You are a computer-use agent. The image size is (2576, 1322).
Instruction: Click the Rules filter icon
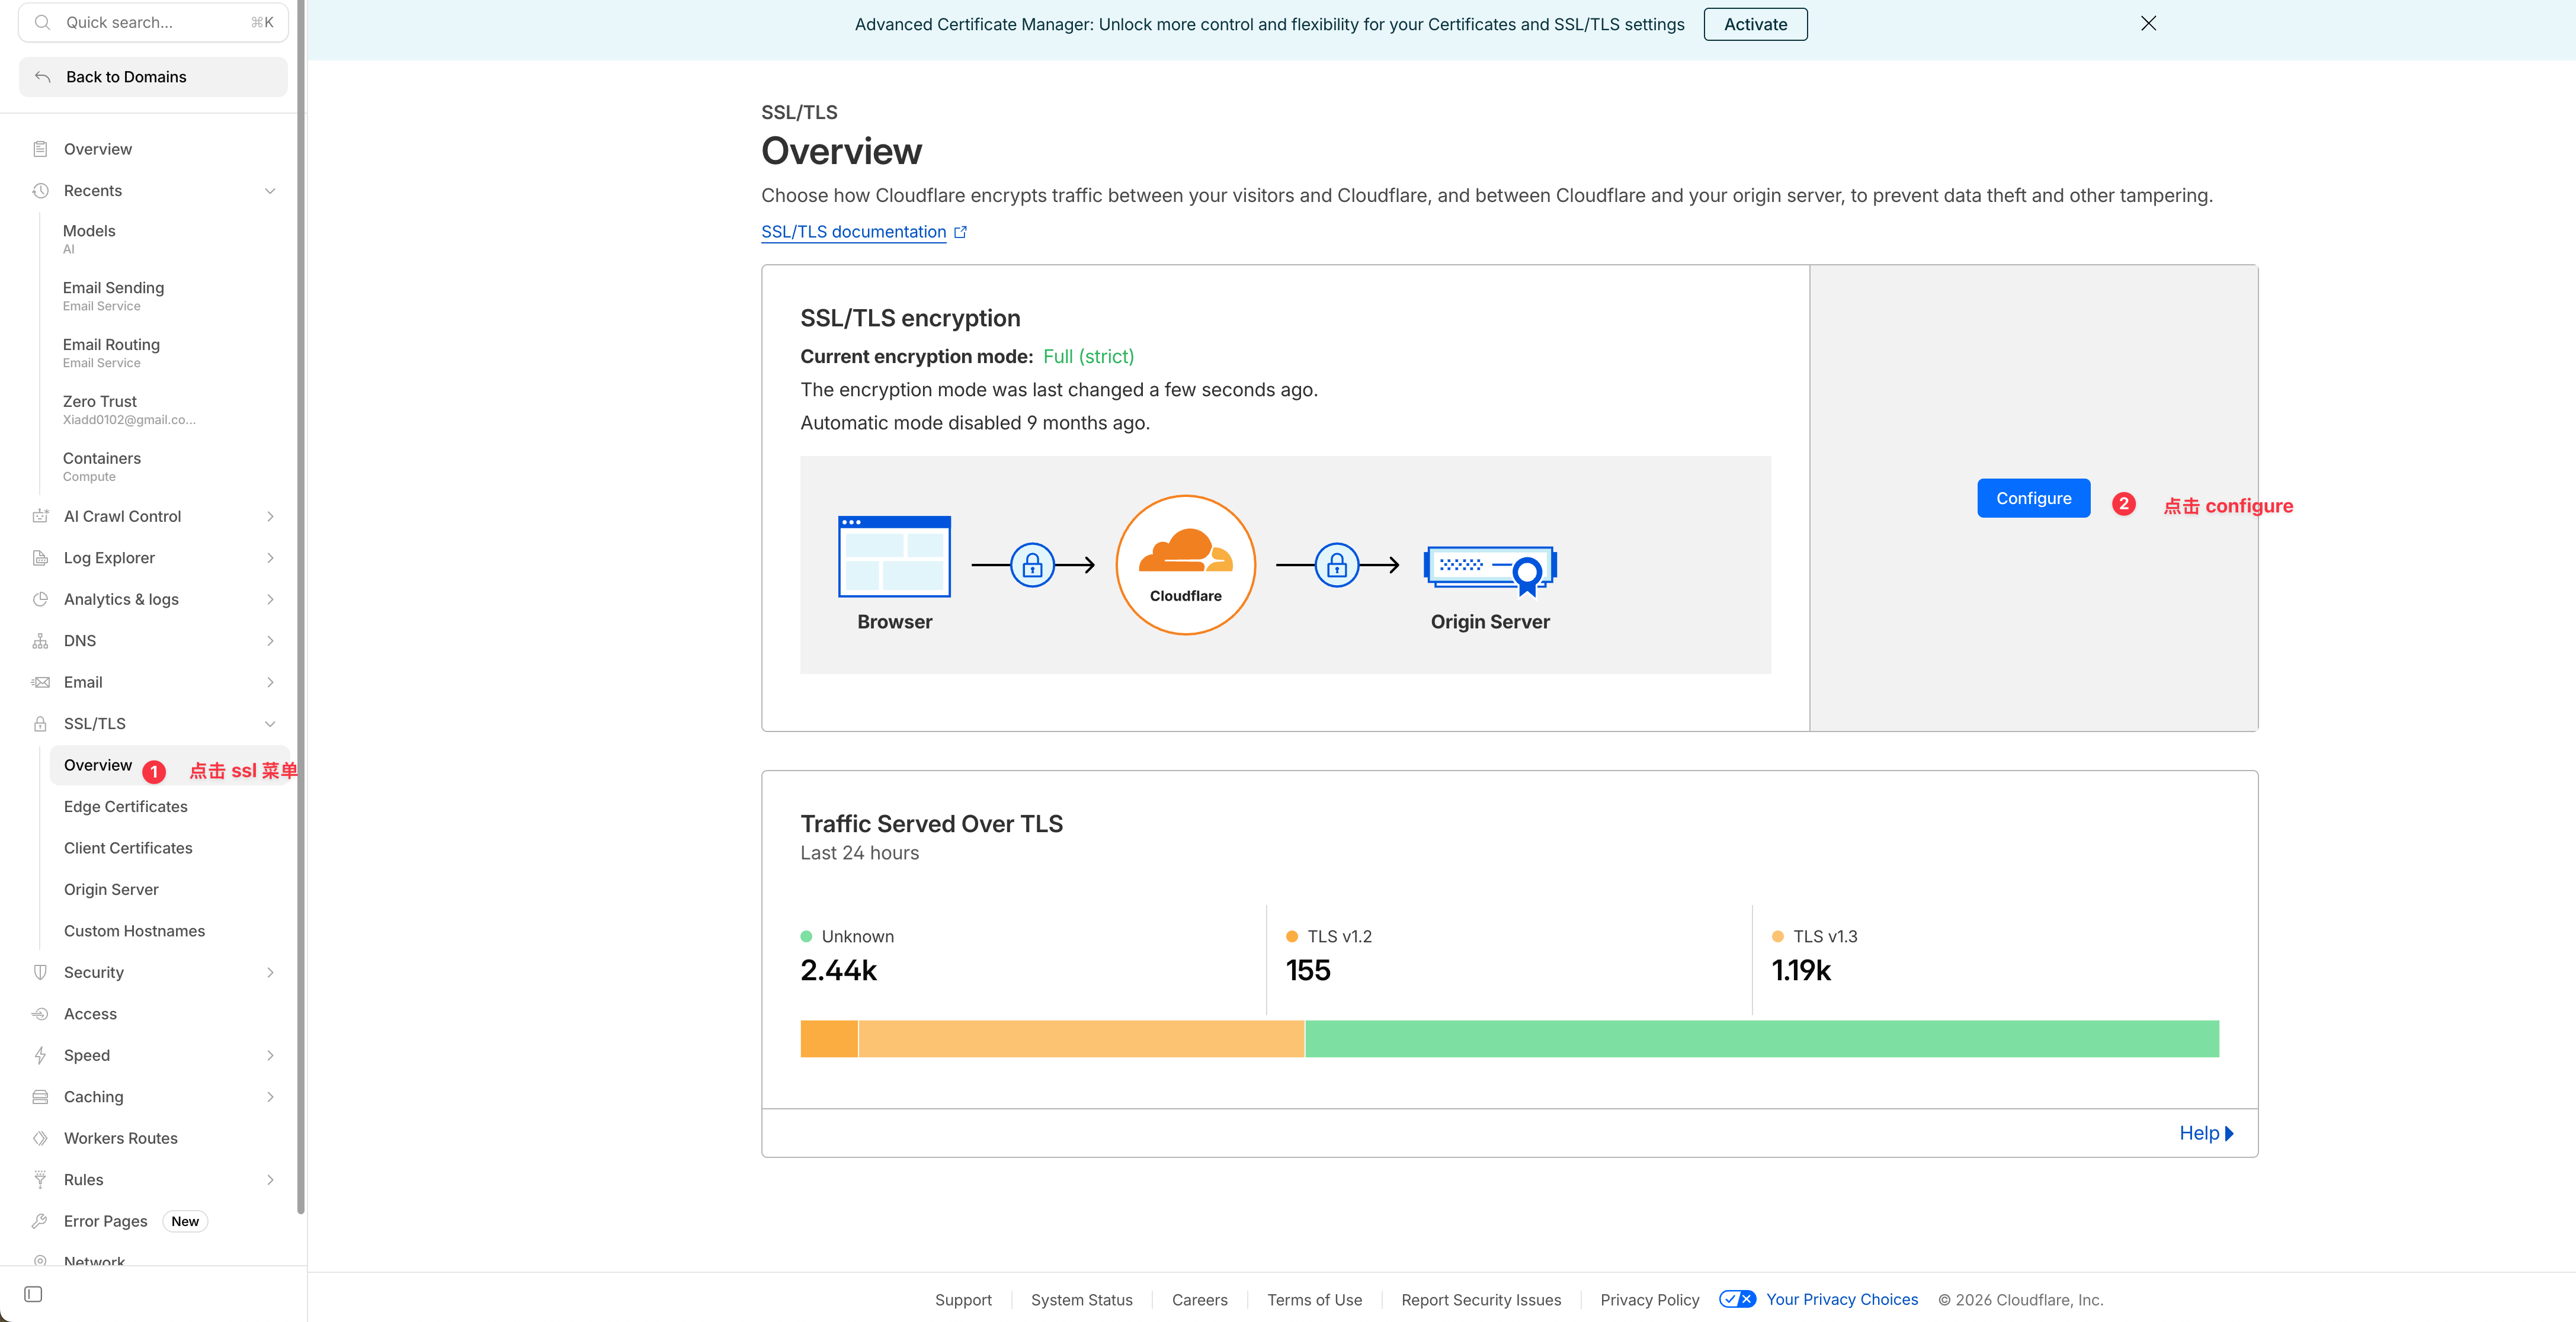40,1180
